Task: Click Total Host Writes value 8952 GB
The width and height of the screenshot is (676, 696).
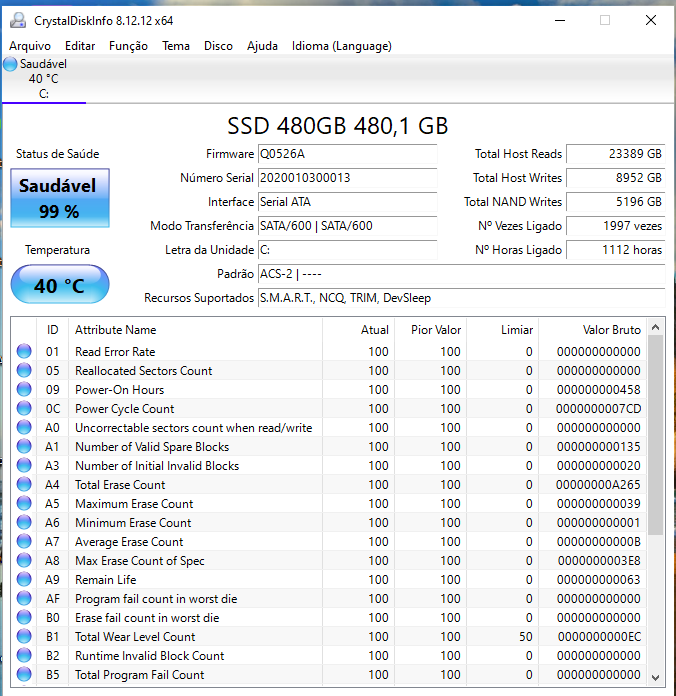Action: pyautogui.click(x=616, y=178)
